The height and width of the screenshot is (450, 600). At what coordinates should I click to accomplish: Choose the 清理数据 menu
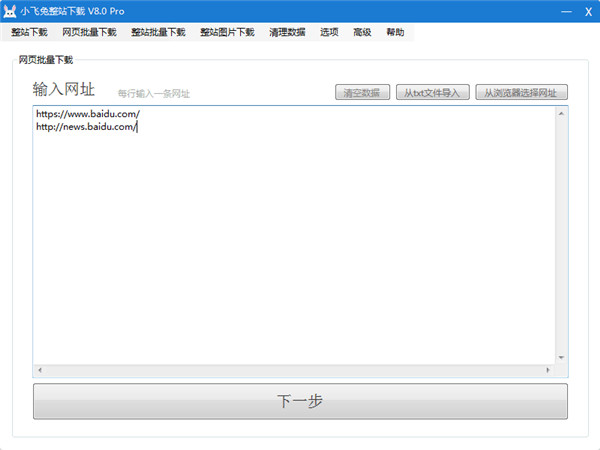click(x=287, y=32)
